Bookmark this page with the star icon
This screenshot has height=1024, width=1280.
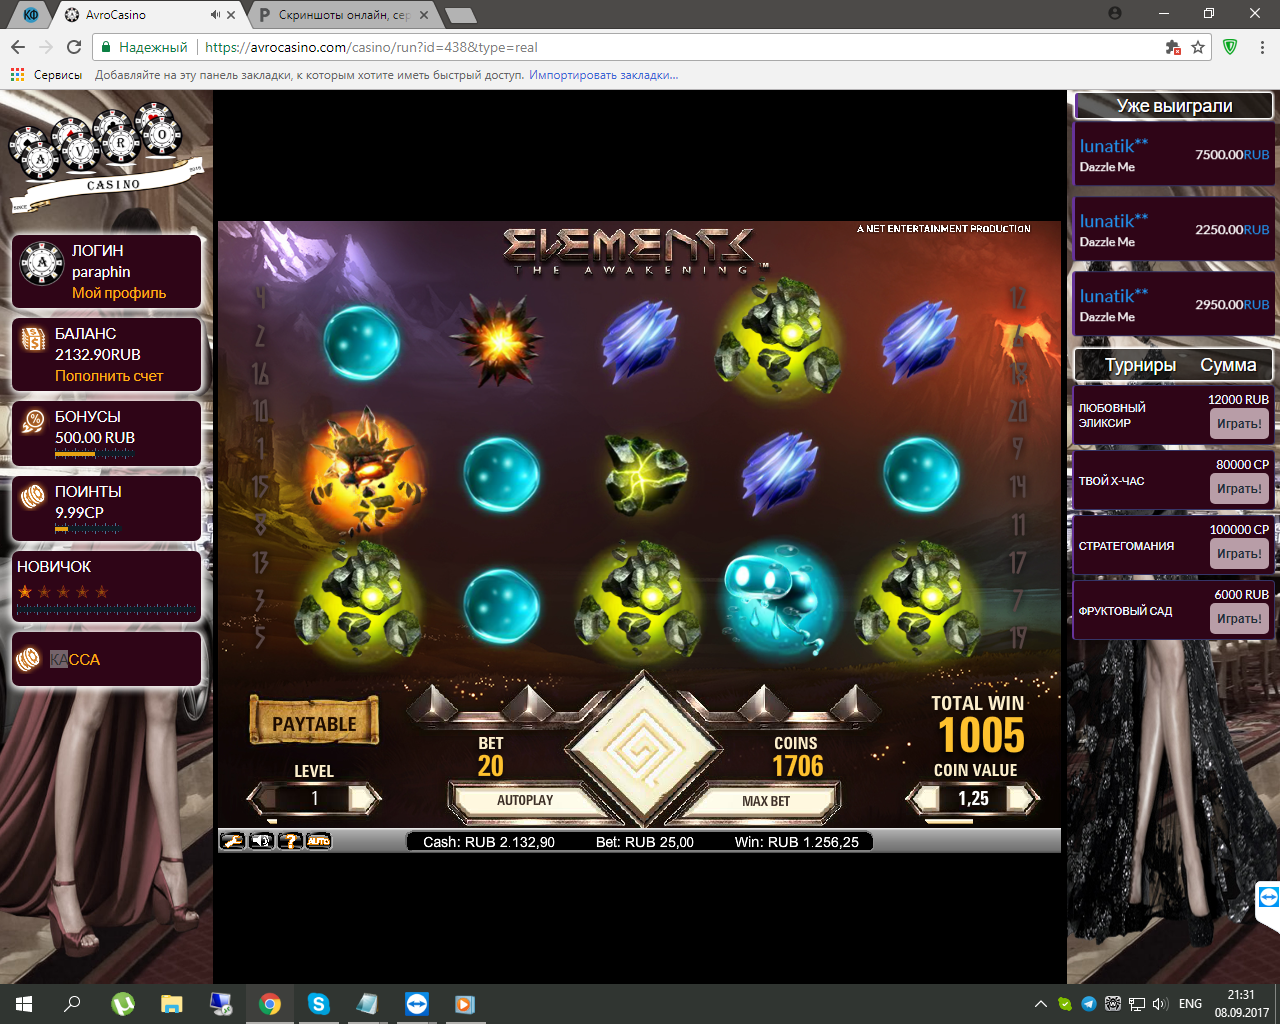[1198, 47]
